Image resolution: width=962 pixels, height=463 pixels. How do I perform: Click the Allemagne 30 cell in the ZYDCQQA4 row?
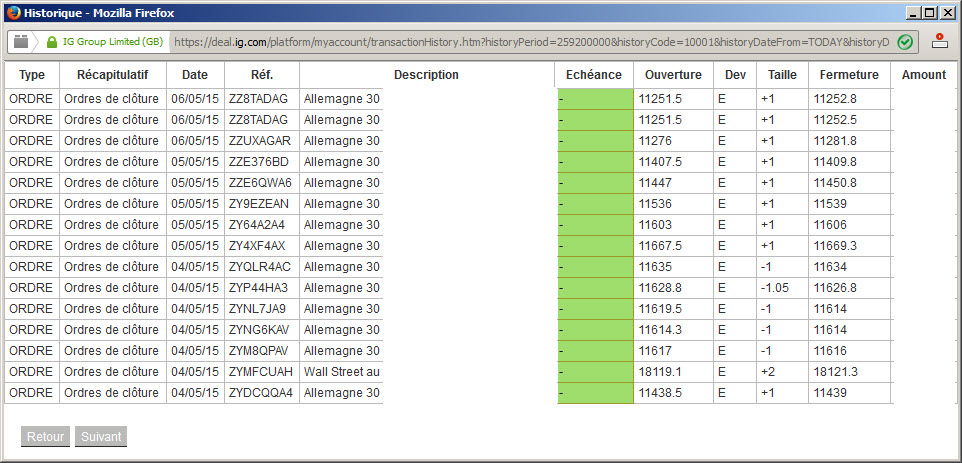342,392
